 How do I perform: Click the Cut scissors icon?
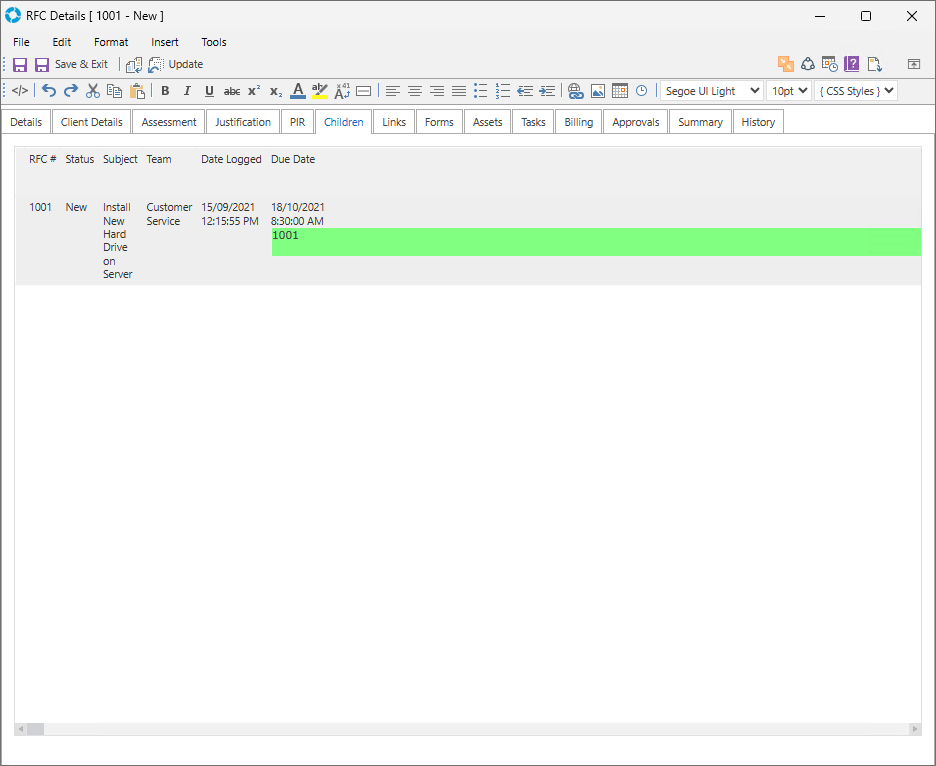[93, 91]
